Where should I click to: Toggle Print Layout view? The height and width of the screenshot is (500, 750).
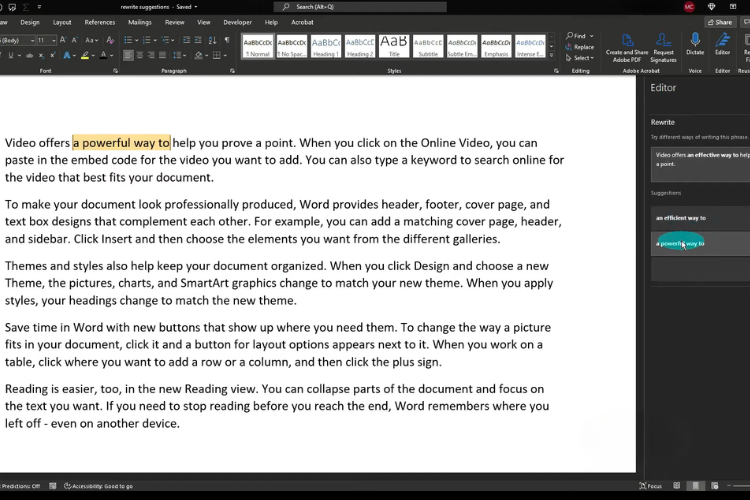click(695, 486)
